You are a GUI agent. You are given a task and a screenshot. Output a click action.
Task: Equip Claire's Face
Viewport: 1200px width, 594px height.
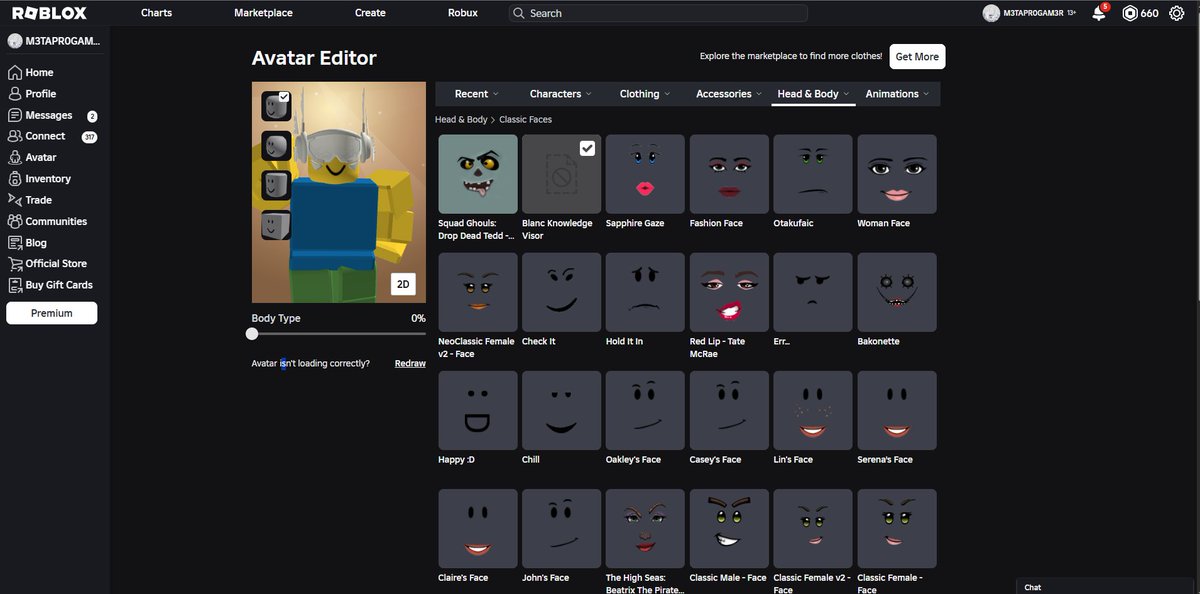pos(478,529)
